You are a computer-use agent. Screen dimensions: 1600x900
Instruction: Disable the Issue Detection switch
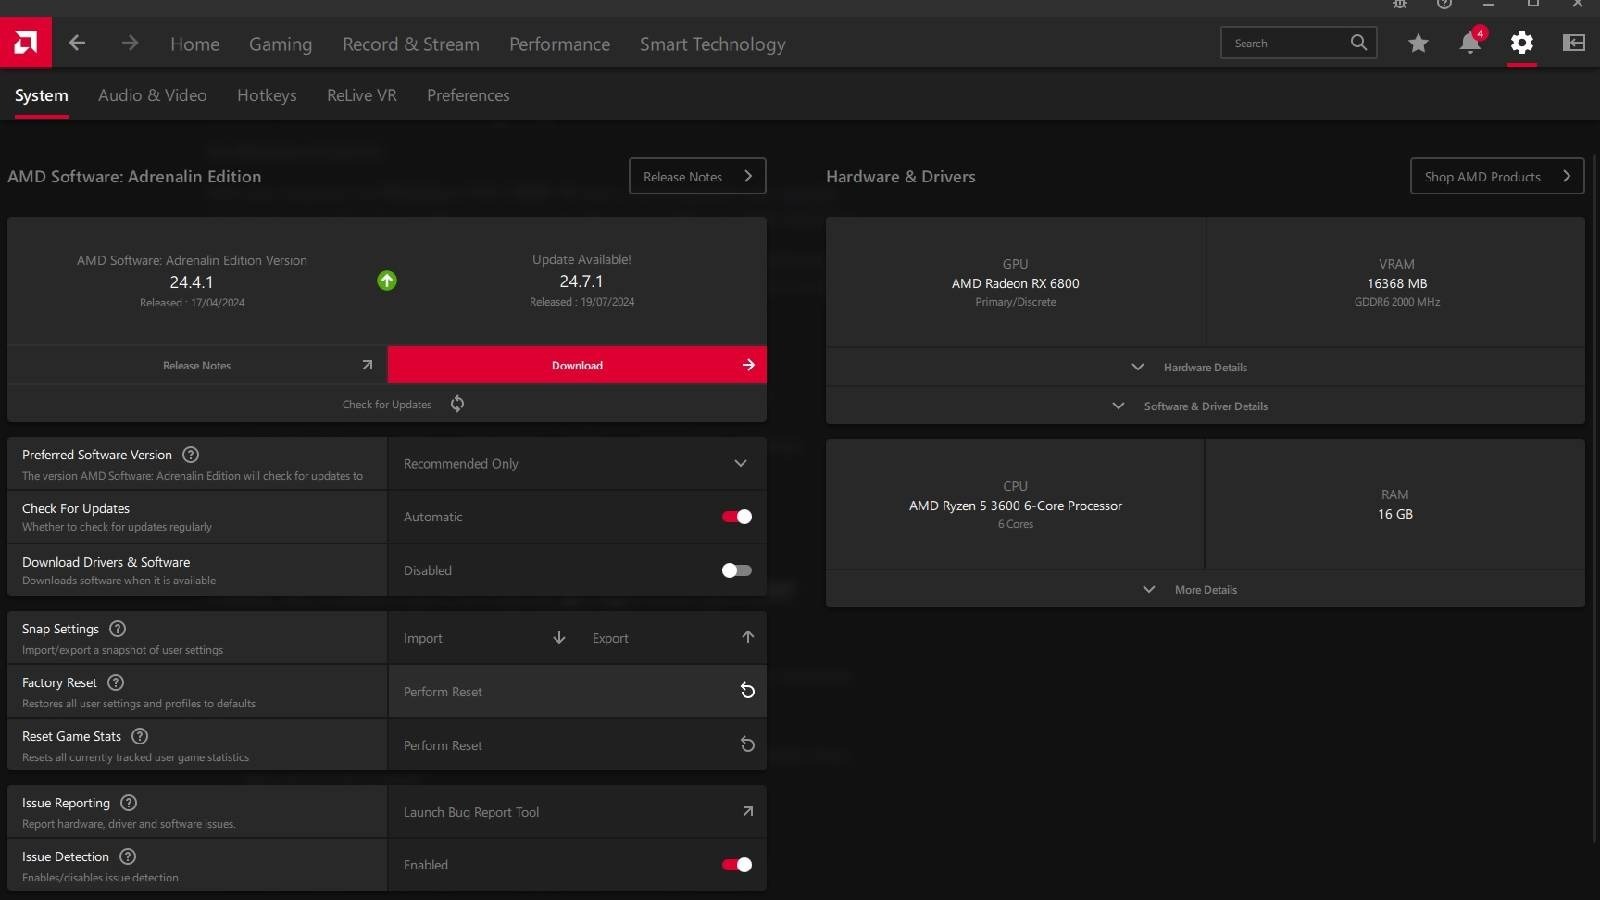pyautogui.click(x=737, y=865)
